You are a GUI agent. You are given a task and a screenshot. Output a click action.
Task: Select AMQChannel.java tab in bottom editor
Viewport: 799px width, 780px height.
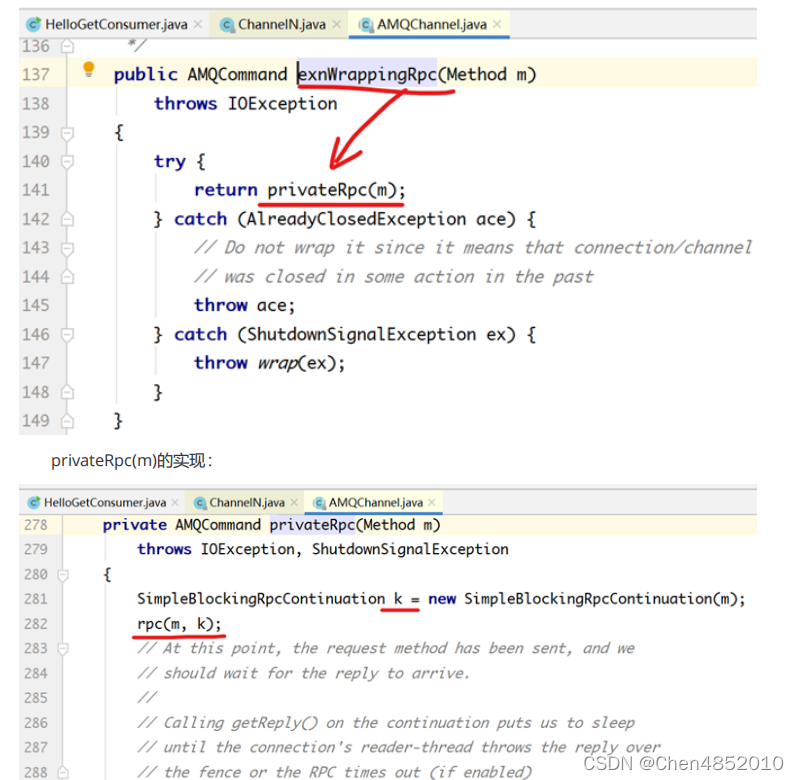(x=375, y=502)
